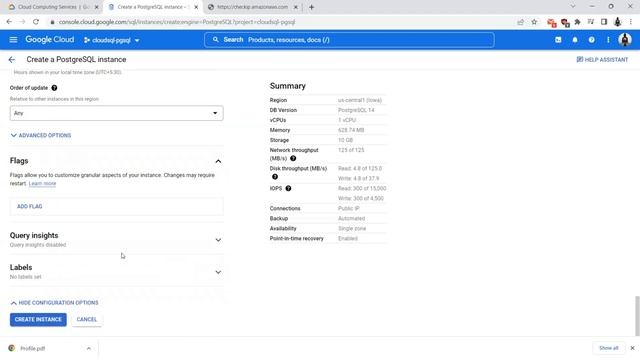This screenshot has height=360, width=640.
Task: Open the help question mark menu in the header
Action: (591, 40)
